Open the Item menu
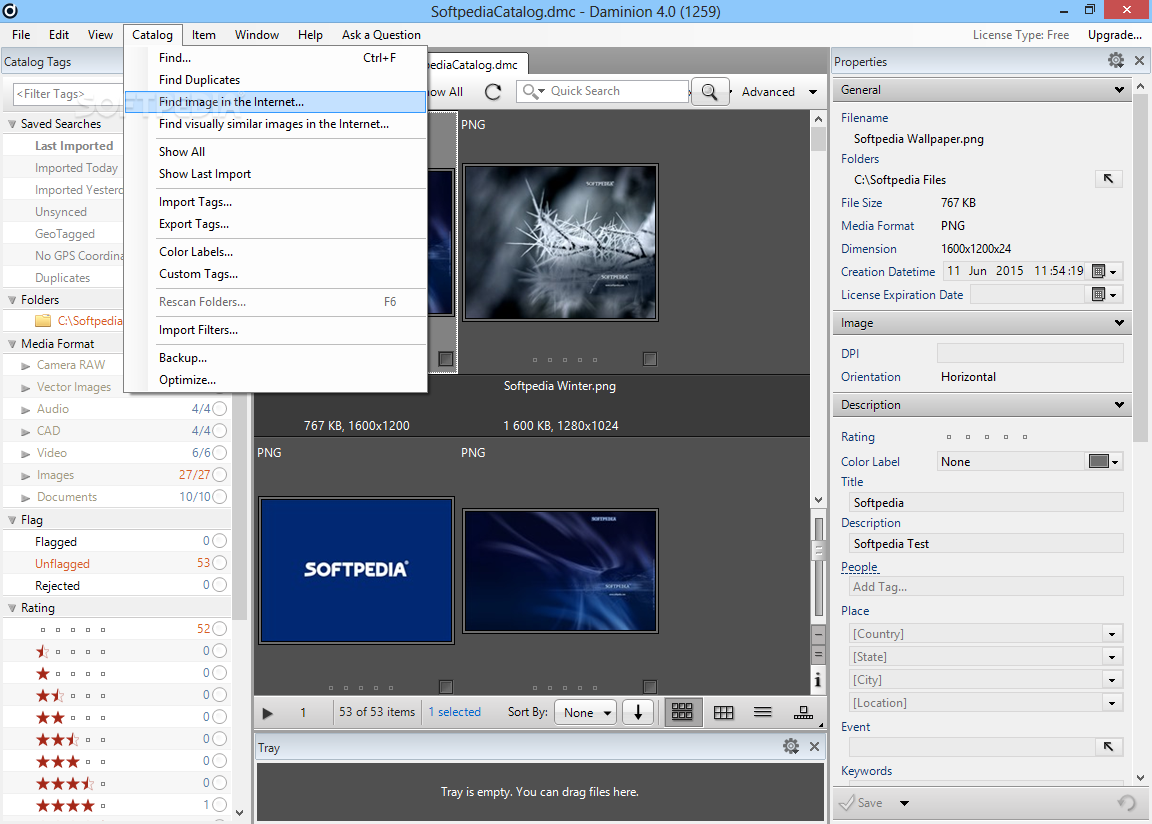The image size is (1152, 824). (204, 35)
